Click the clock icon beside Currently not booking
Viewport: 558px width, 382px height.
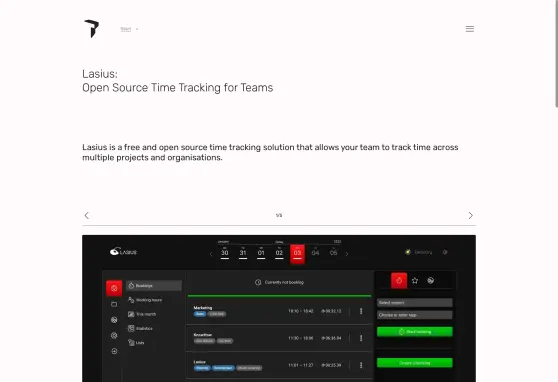(x=258, y=282)
